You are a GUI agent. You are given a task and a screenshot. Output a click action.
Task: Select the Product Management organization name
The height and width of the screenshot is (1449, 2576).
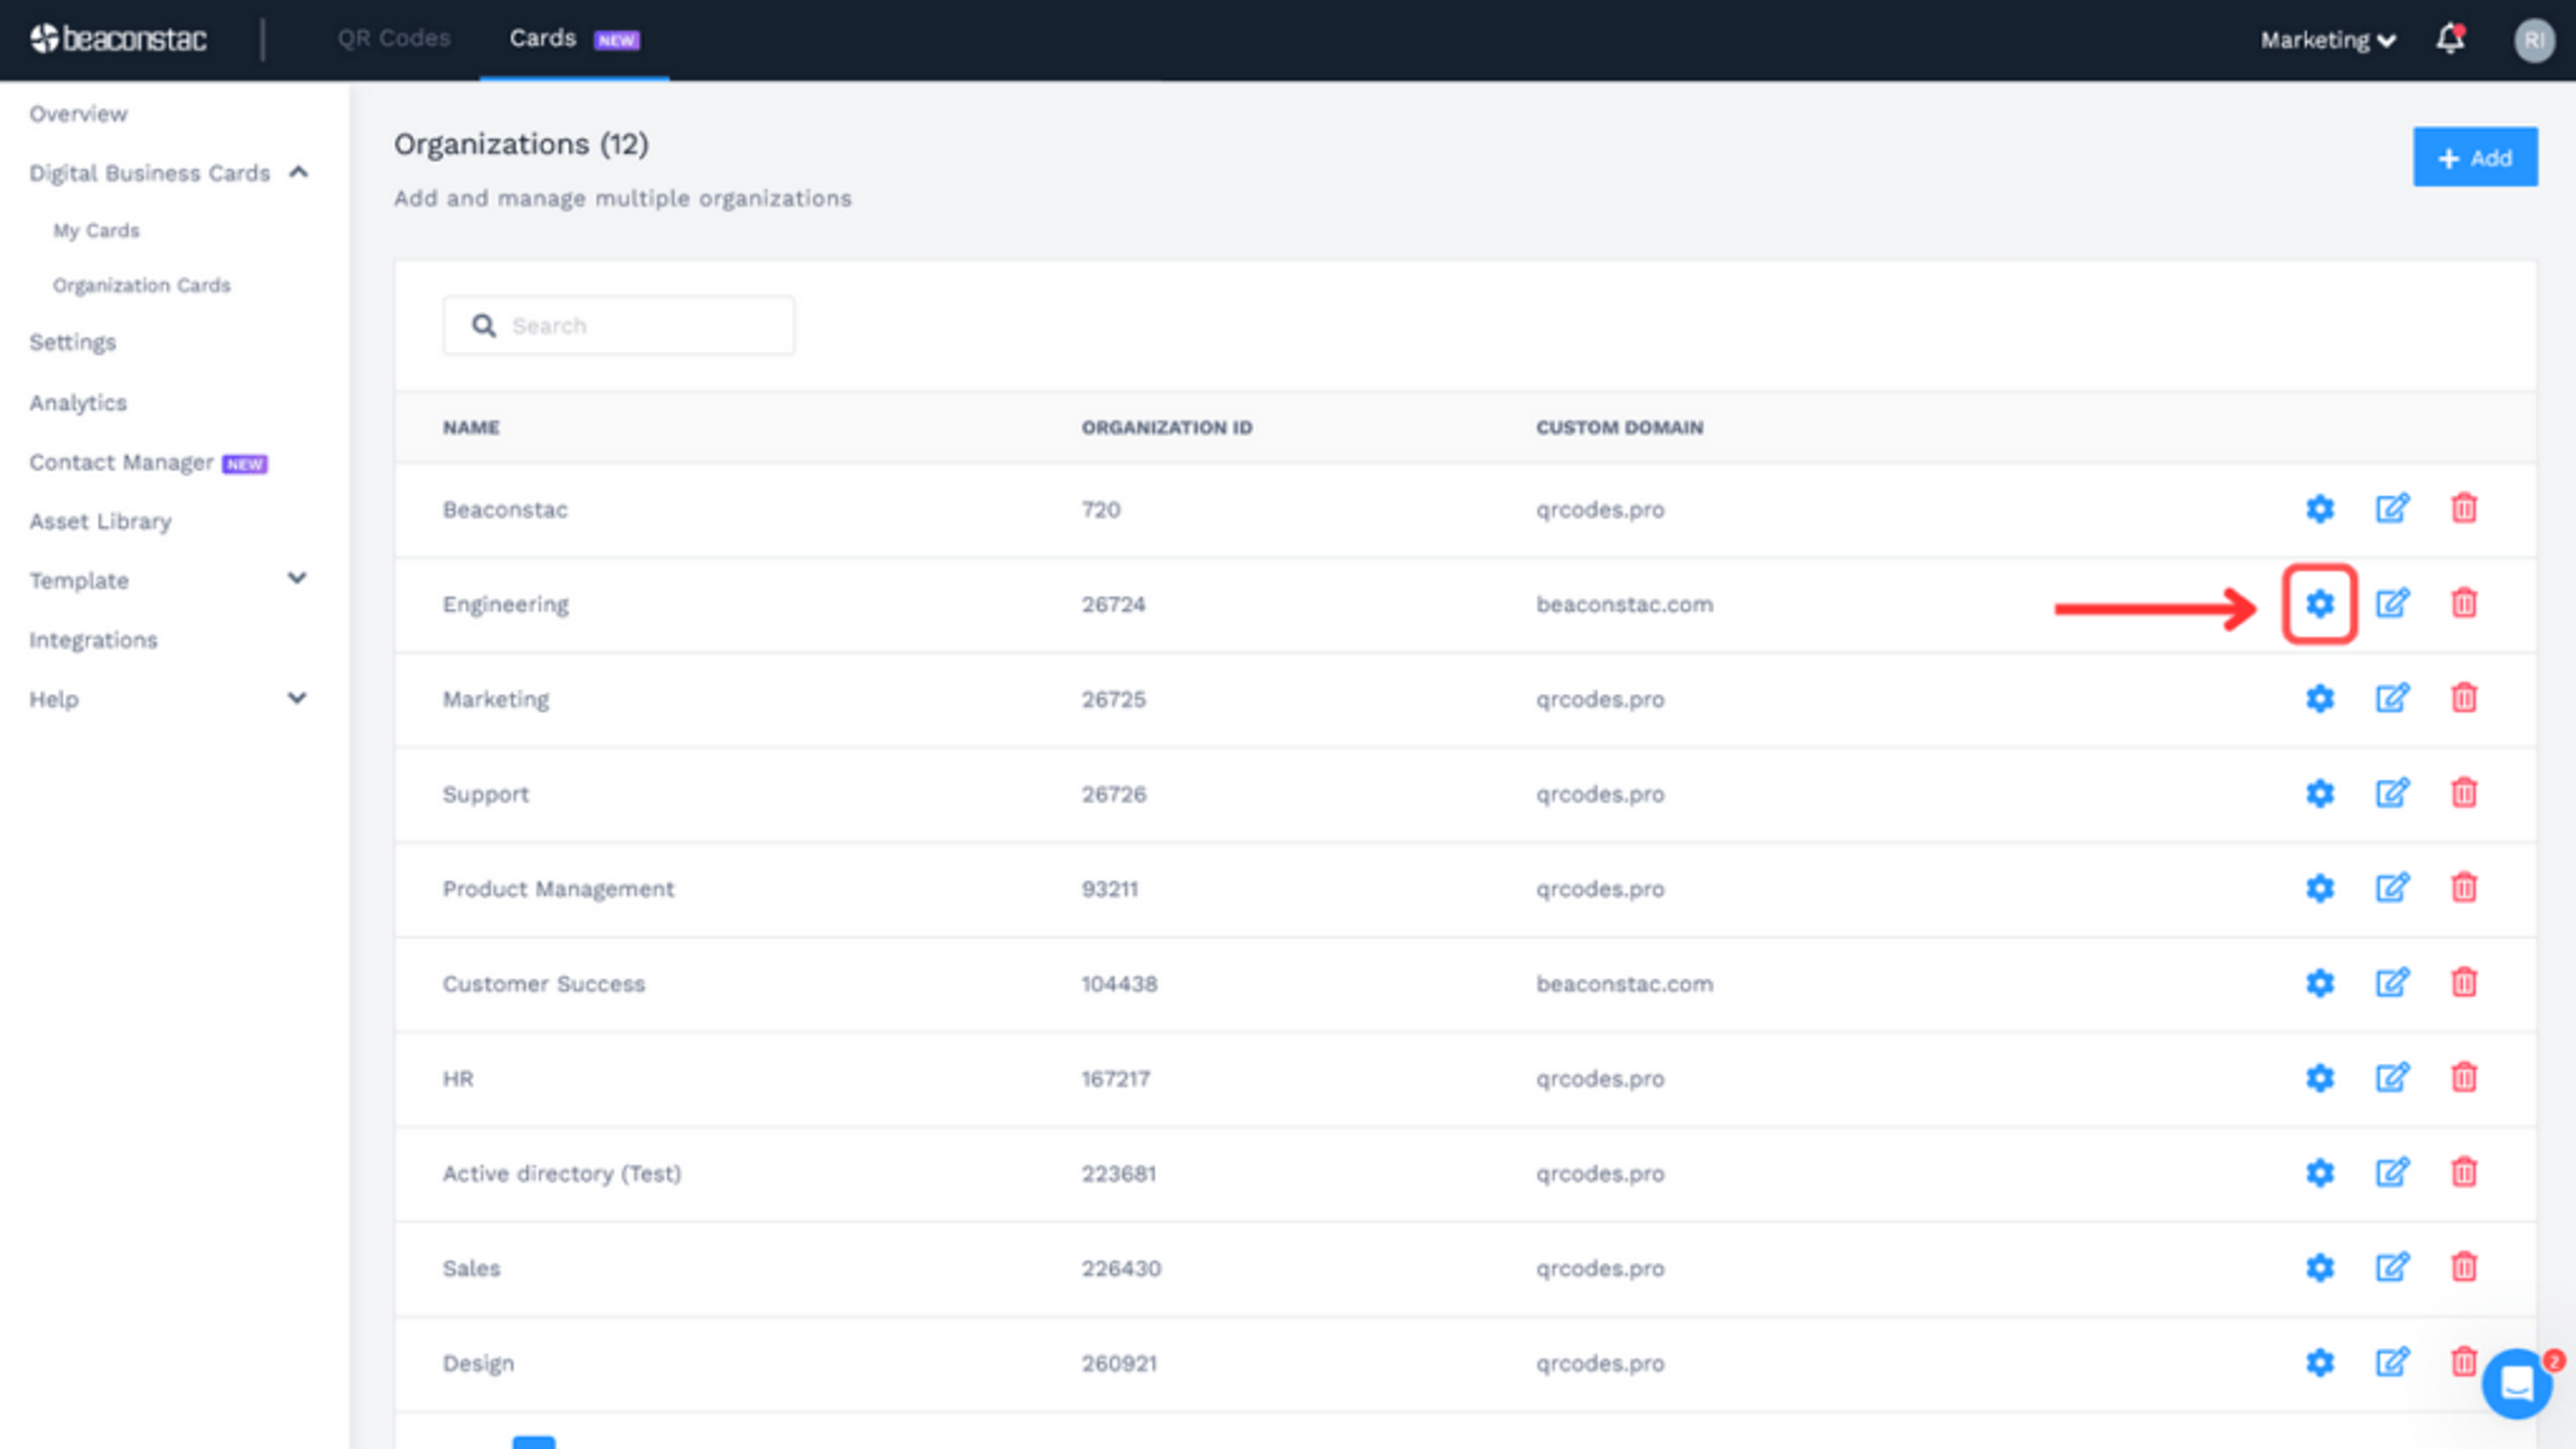(x=558, y=889)
